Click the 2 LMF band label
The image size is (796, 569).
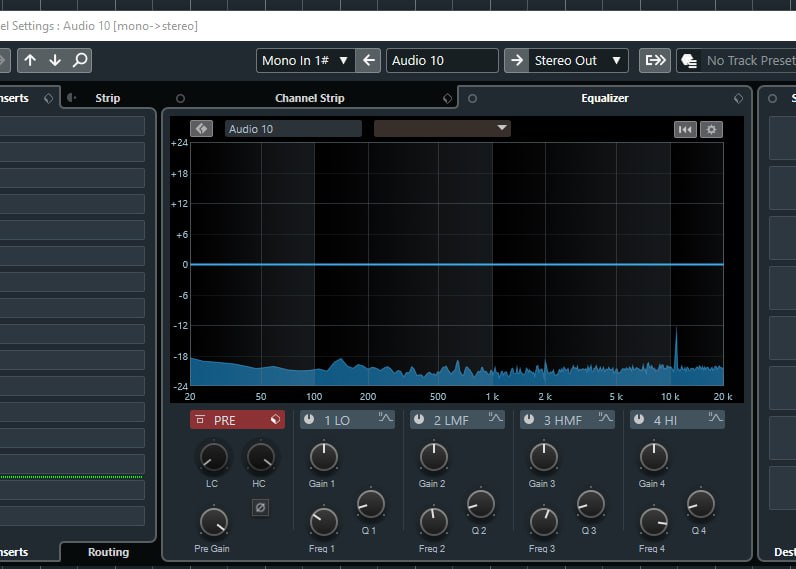click(451, 420)
